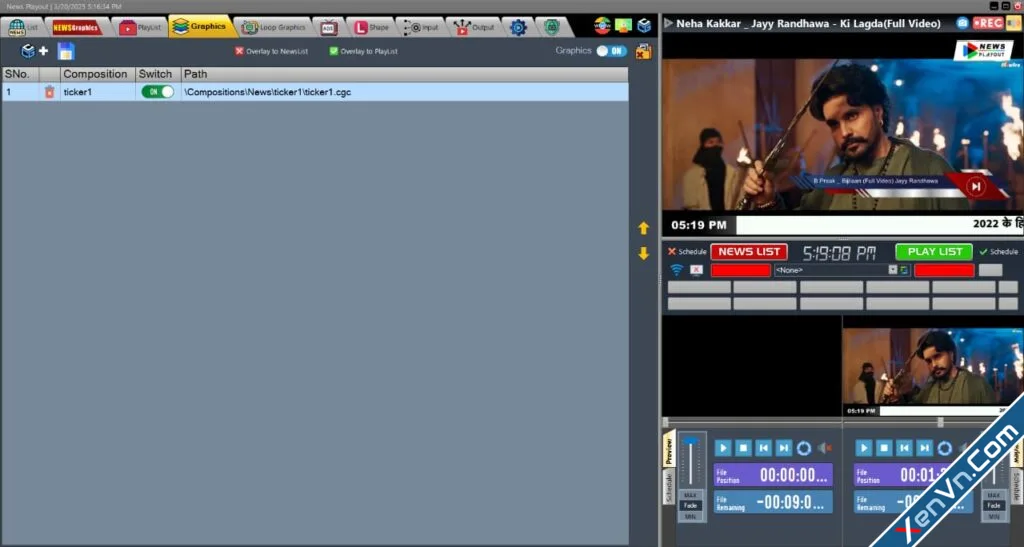This screenshot has width=1024, height=547.
Task: Play in the left preview player
Action: point(723,448)
